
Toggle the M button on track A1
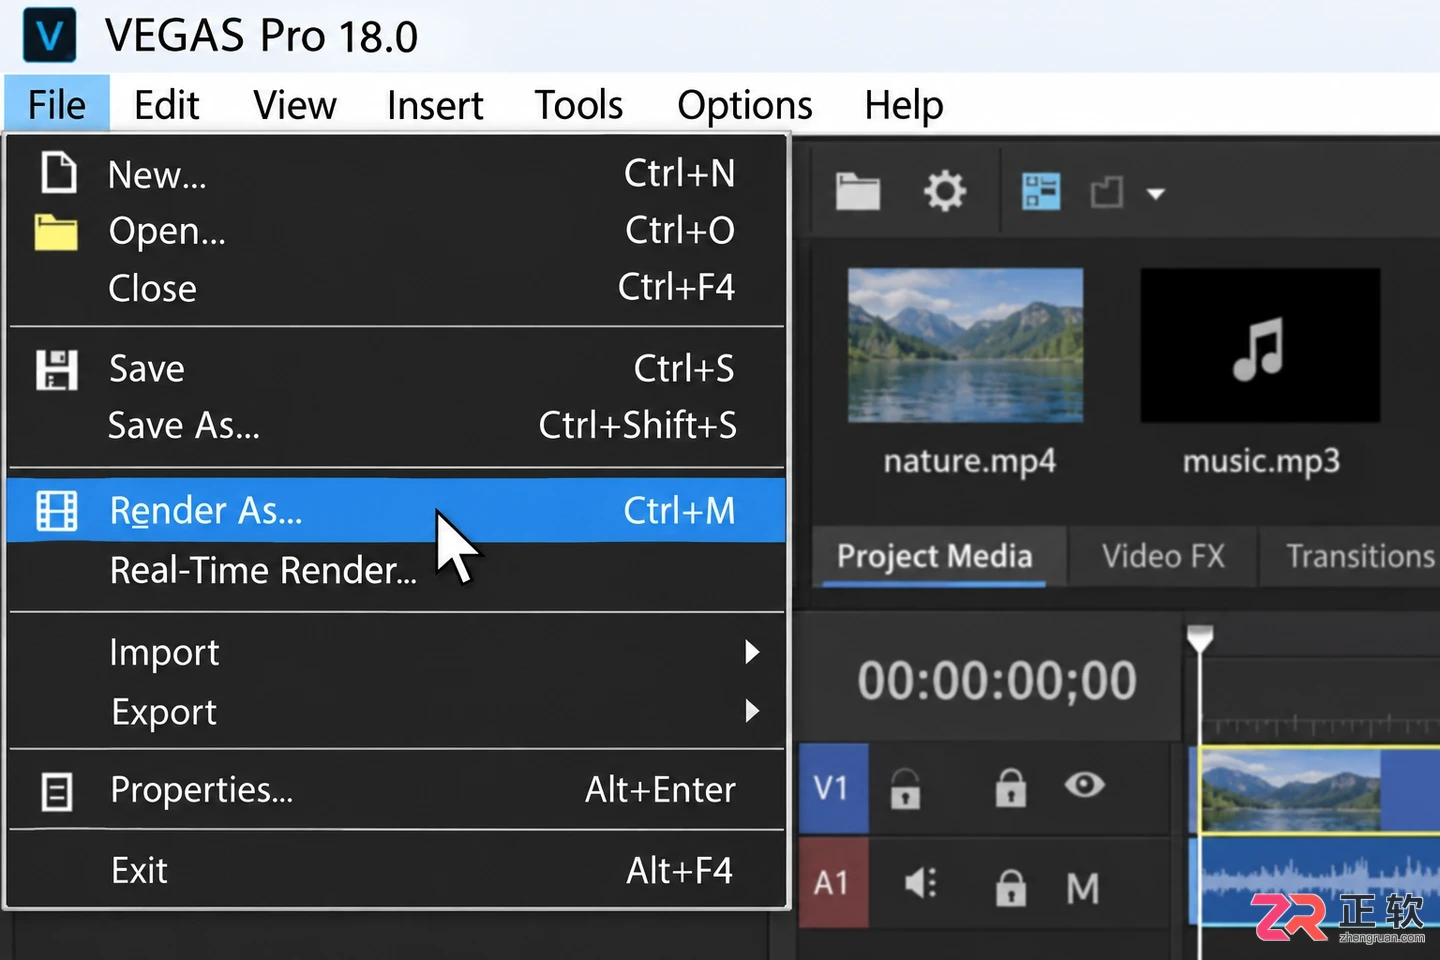click(1082, 888)
